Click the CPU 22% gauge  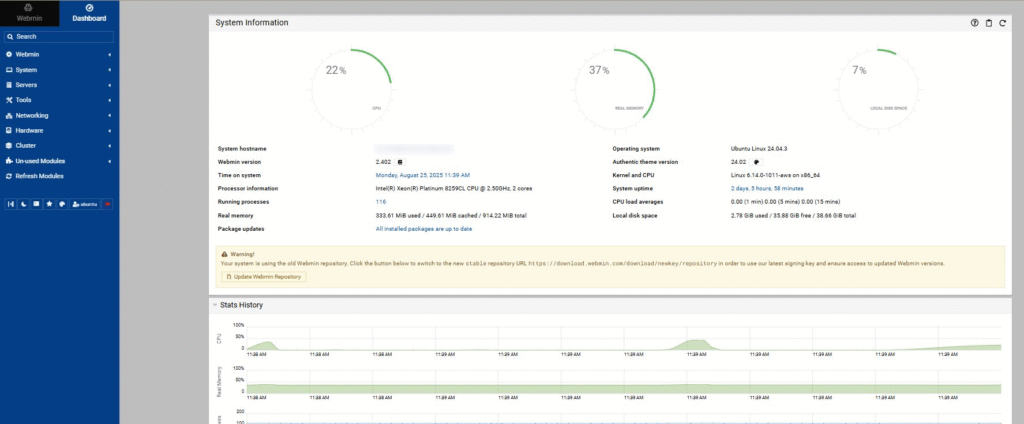pyautogui.click(x=352, y=88)
